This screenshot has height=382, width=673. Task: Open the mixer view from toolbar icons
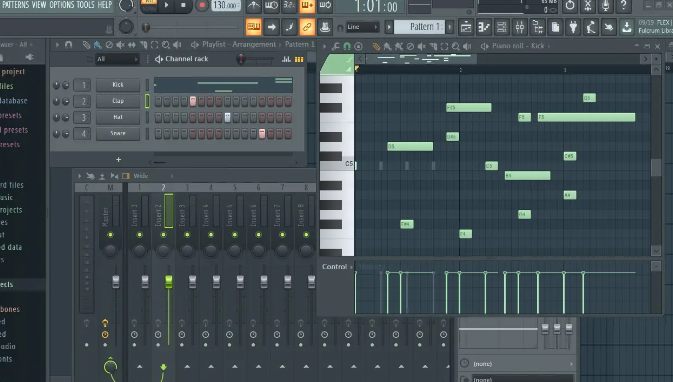pyautogui.click(x=519, y=27)
